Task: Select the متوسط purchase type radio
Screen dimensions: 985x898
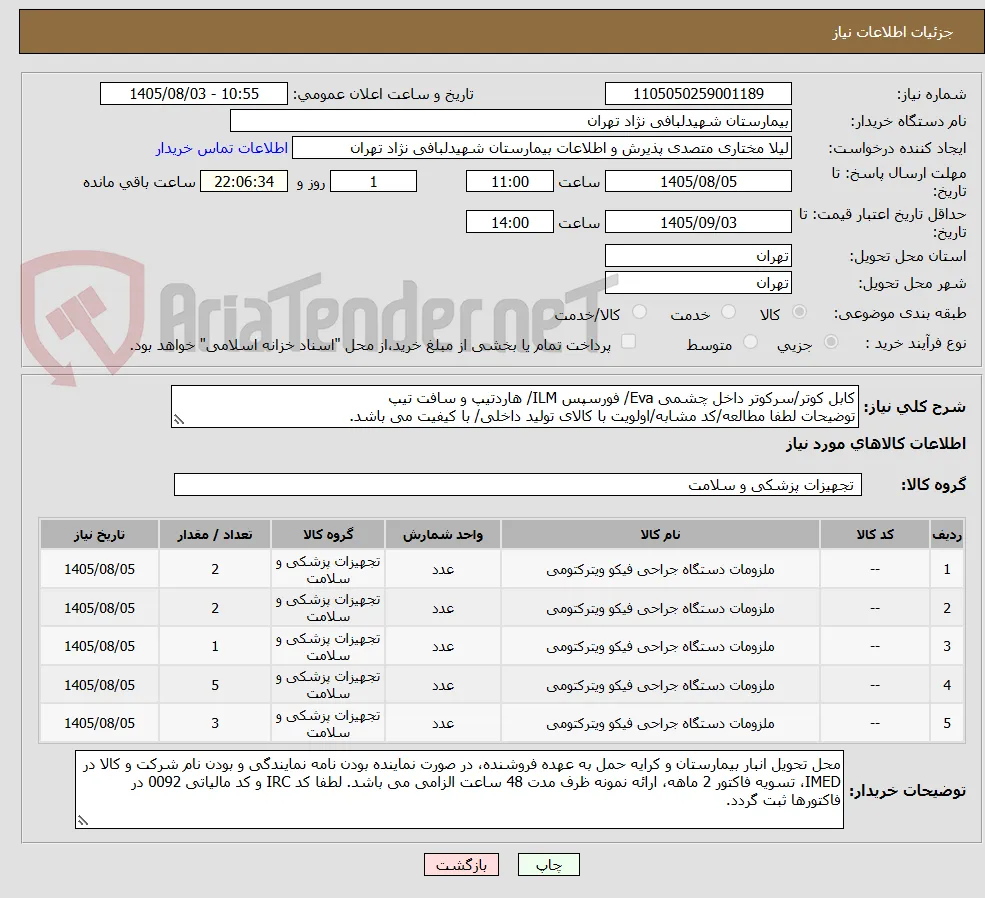Action: coord(750,342)
